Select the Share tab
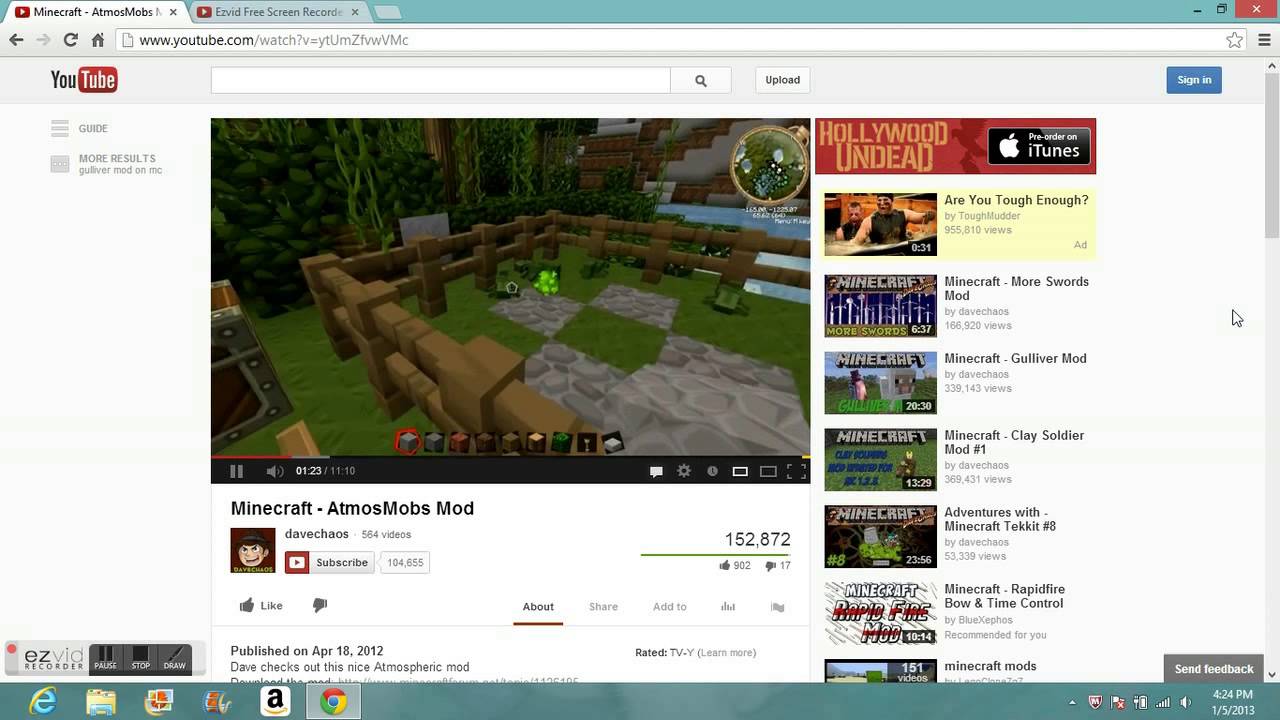Viewport: 1280px width, 720px height. pyautogui.click(x=603, y=607)
